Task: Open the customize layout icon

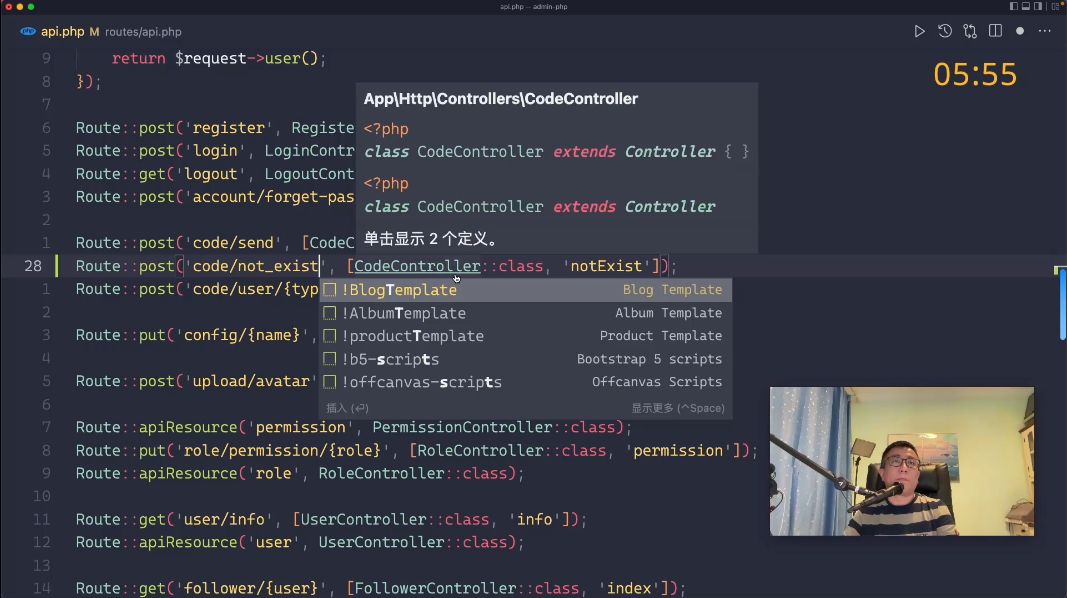Action: [1055, 6]
